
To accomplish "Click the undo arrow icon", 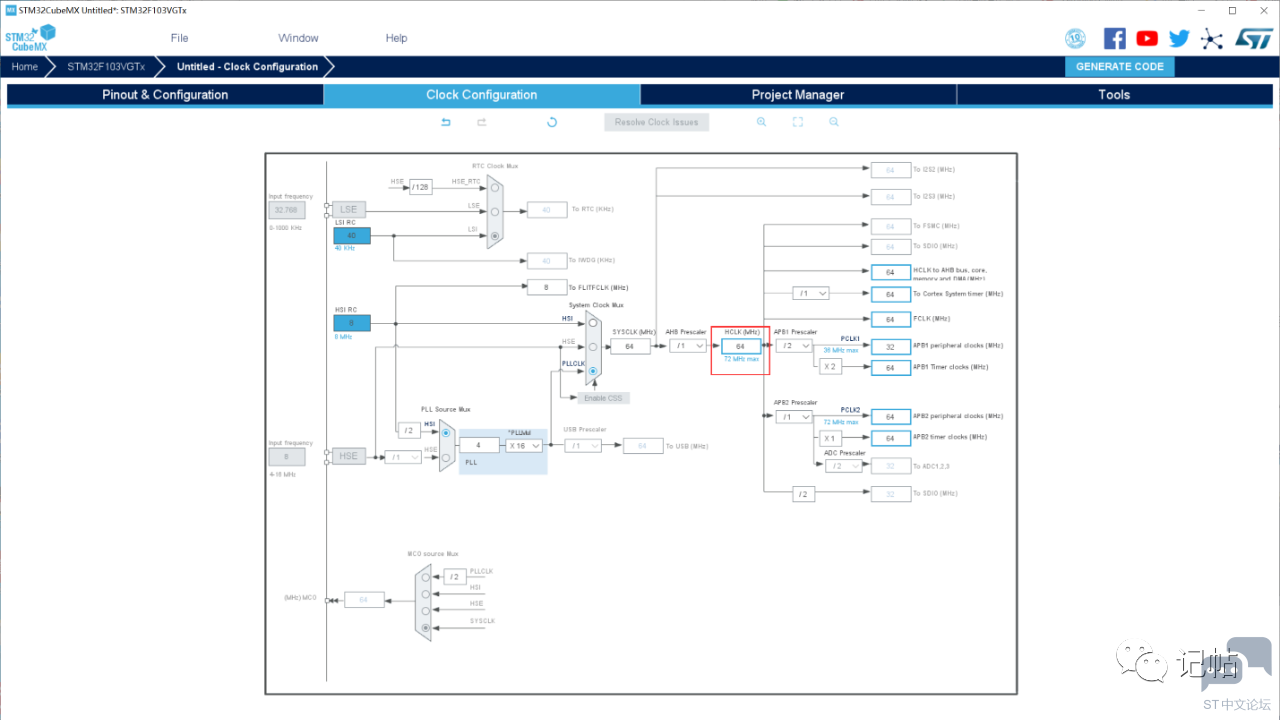I will (x=446, y=122).
